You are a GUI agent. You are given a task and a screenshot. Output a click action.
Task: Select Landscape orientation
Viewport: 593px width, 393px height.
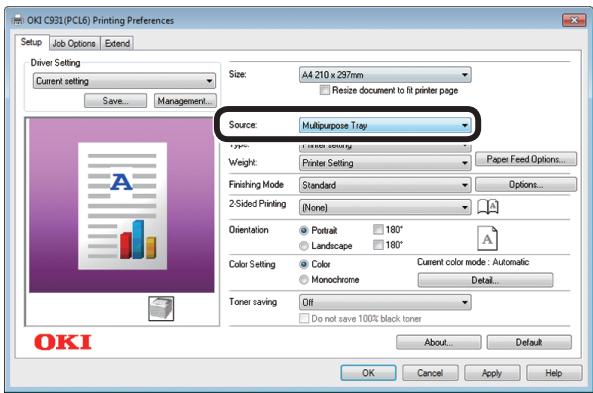pos(304,246)
